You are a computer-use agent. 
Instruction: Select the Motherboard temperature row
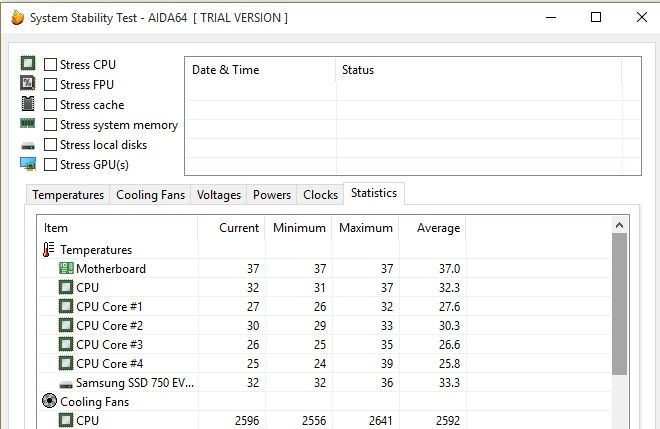pyautogui.click(x=324, y=268)
